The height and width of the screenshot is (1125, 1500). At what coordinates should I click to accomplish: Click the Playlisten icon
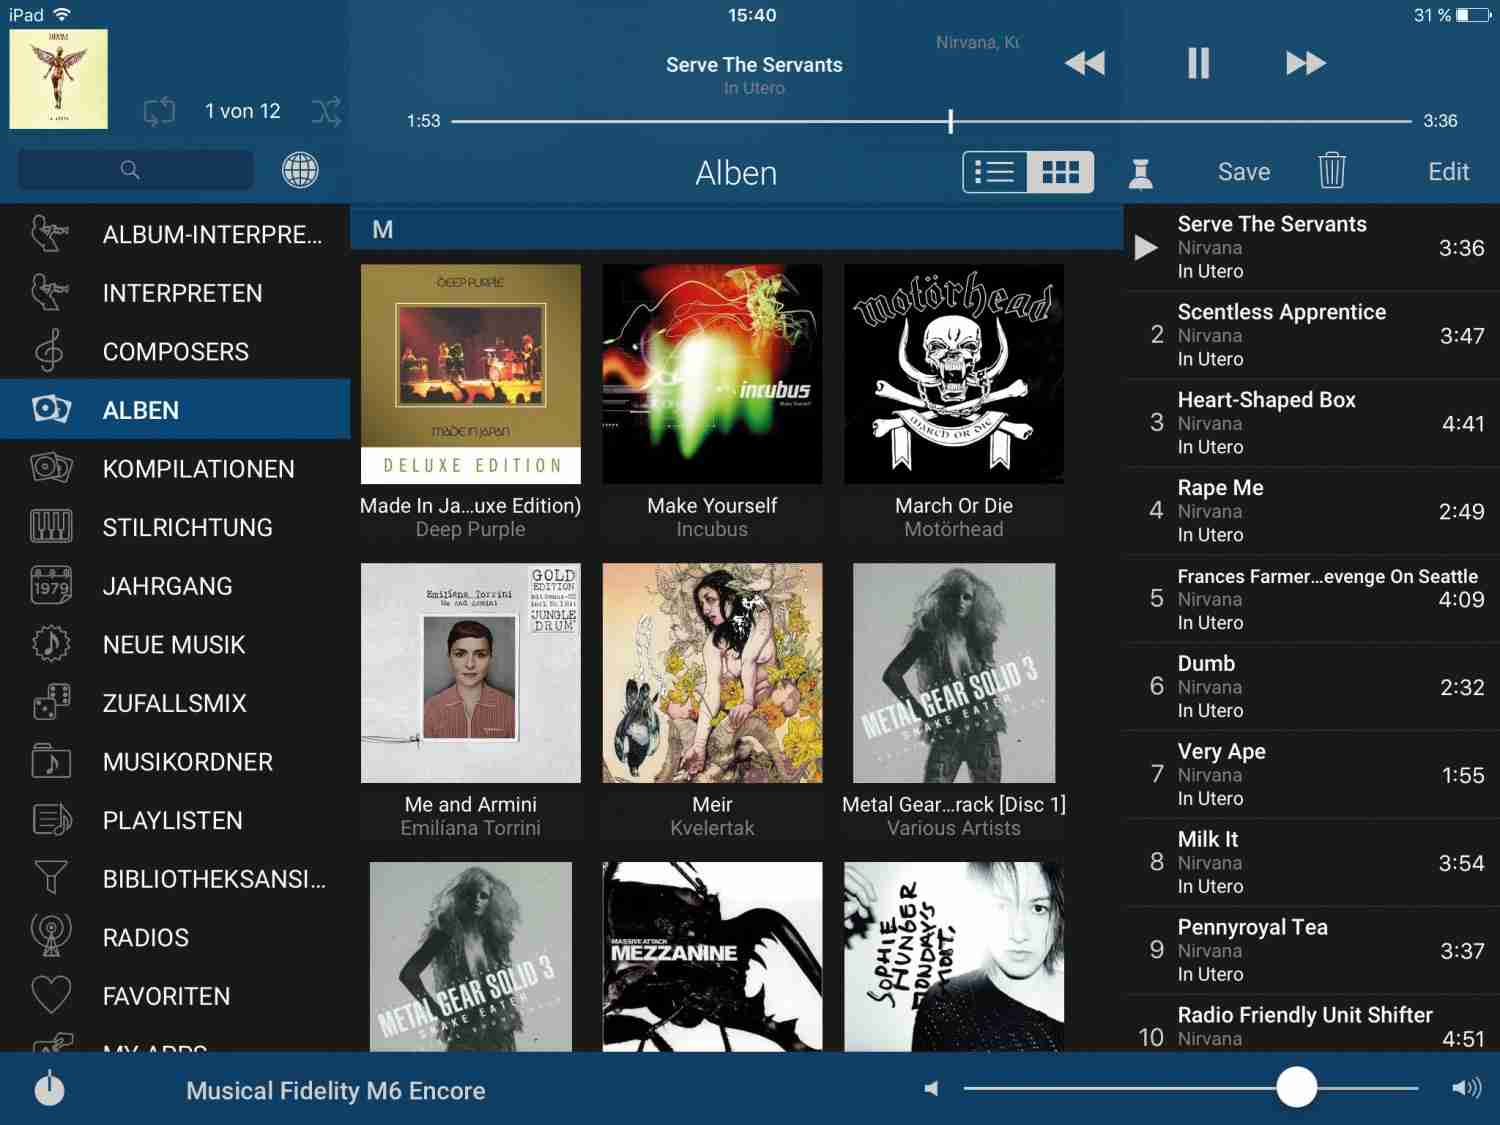tap(51, 820)
